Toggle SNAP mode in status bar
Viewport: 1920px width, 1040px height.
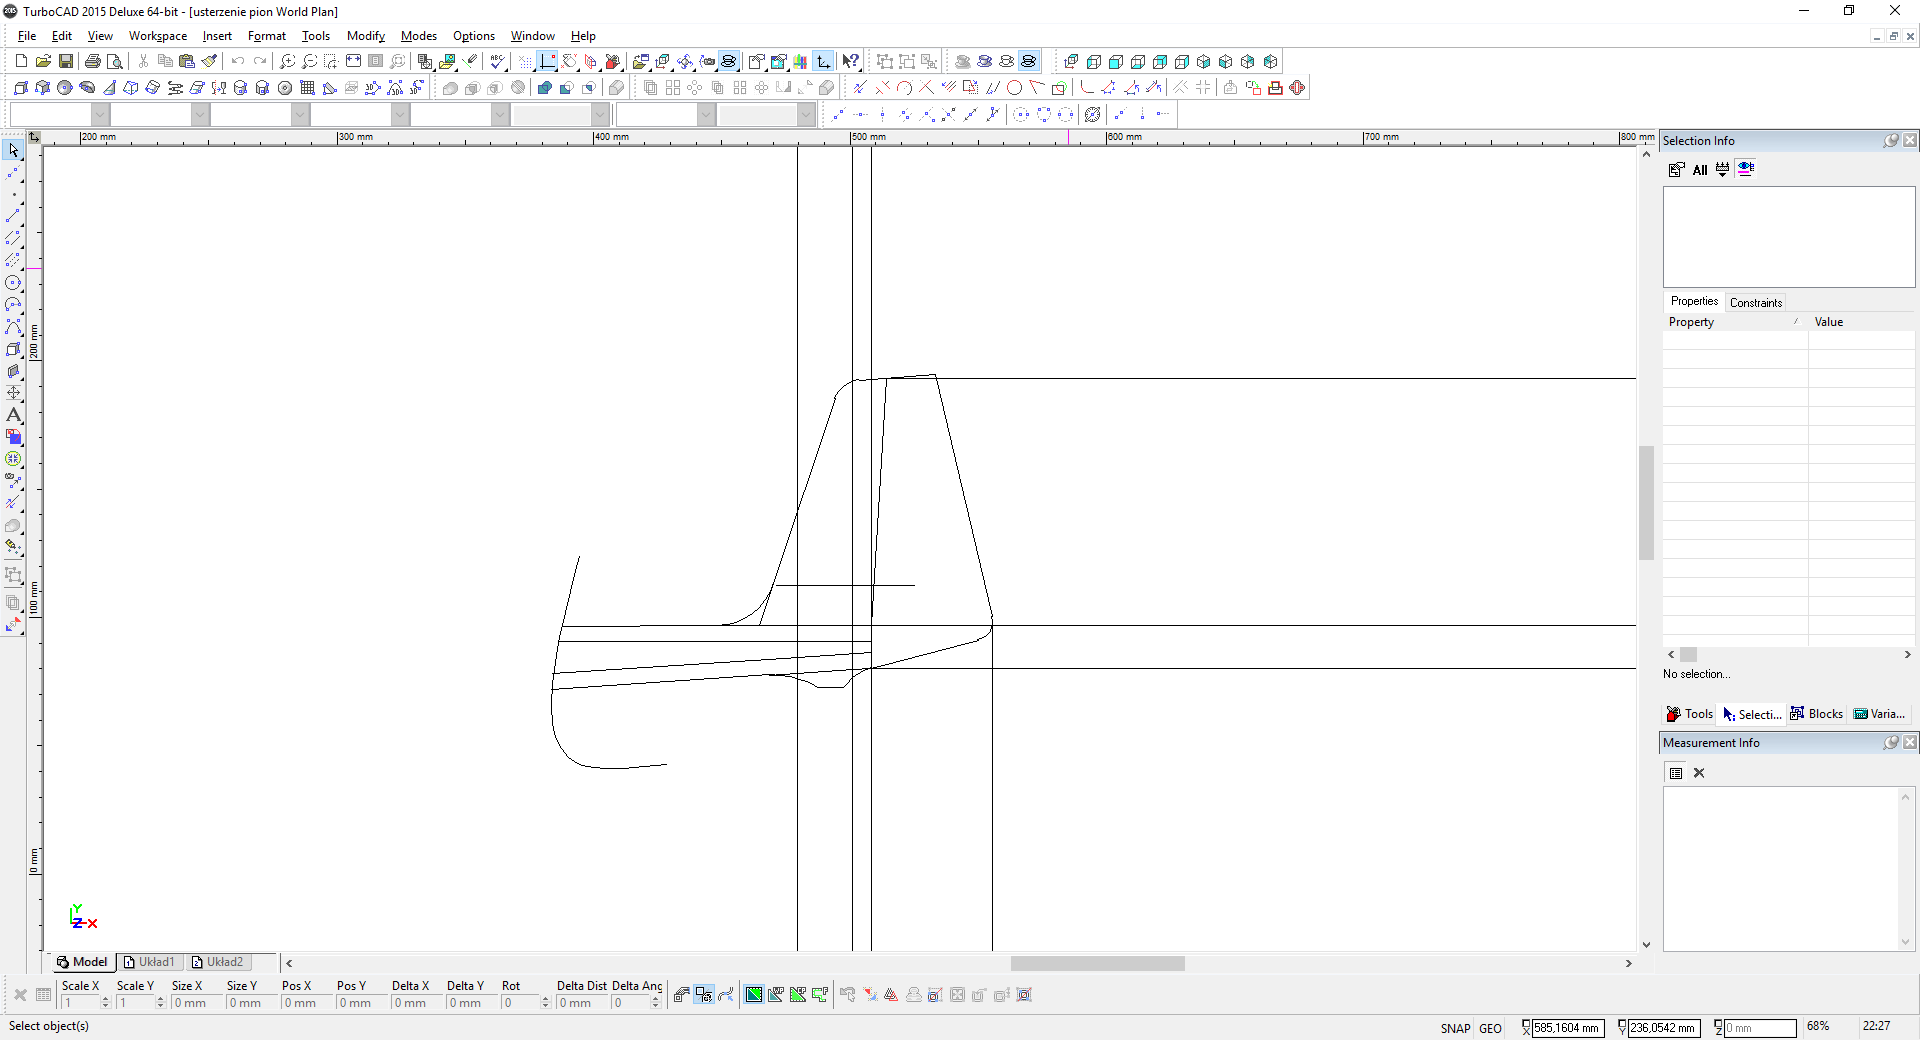1455,1028
